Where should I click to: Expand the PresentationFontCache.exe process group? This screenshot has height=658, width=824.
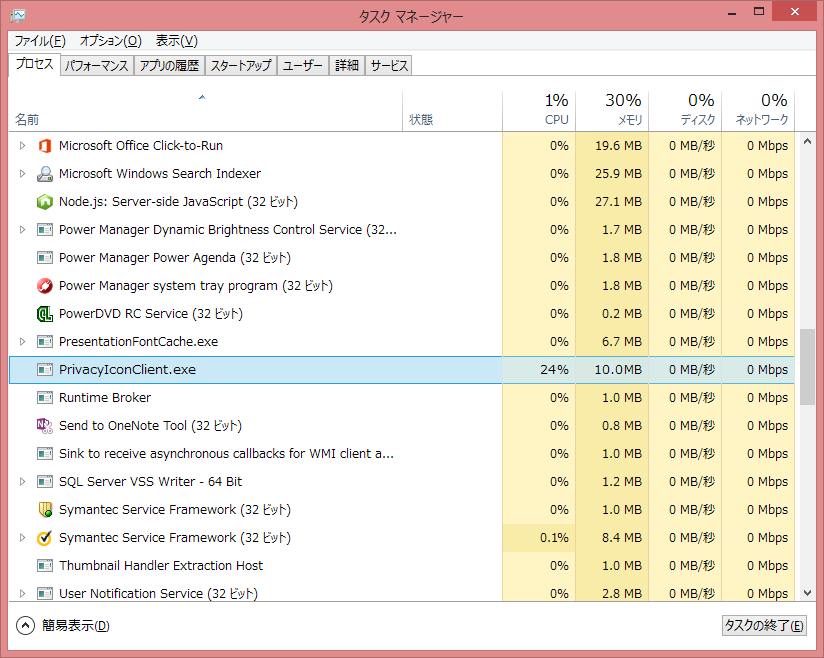tap(23, 342)
